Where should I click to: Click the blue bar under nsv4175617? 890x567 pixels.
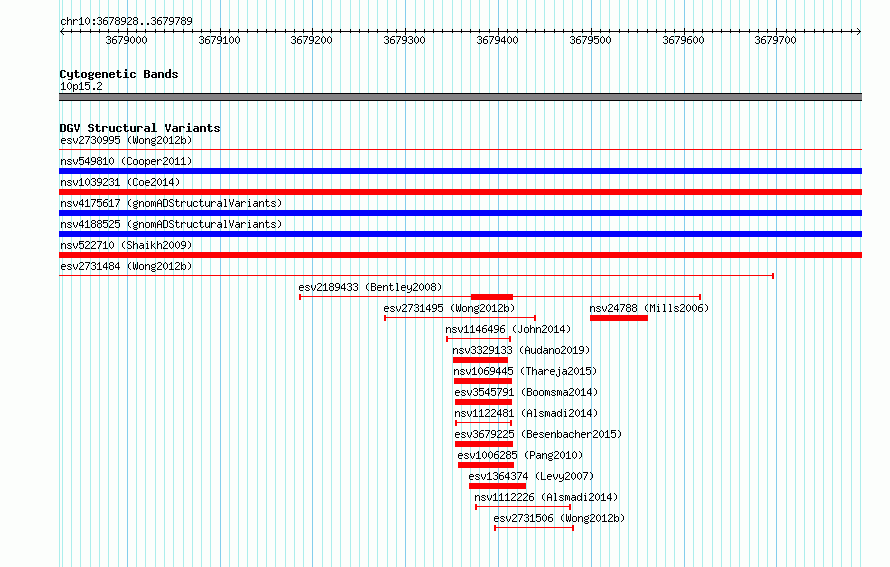460,213
